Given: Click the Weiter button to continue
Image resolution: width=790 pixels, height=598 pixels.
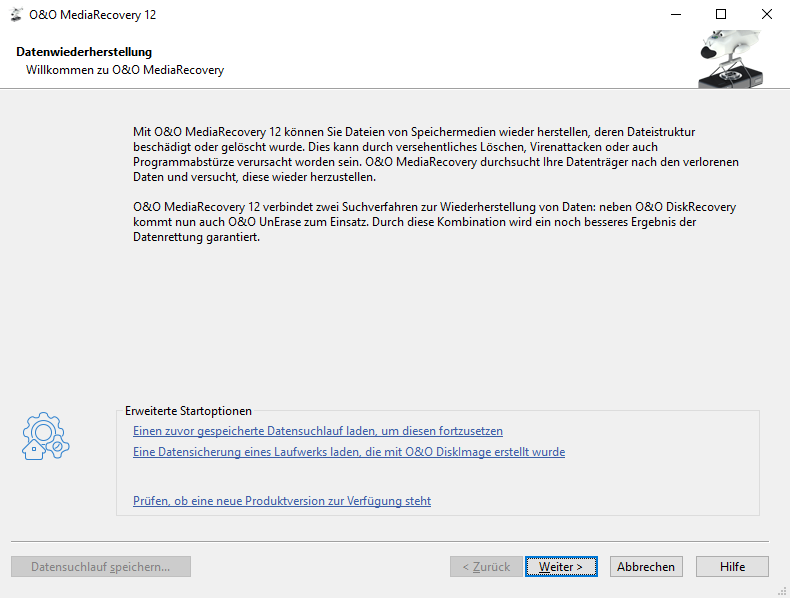Looking at the screenshot, I should tap(561, 566).
